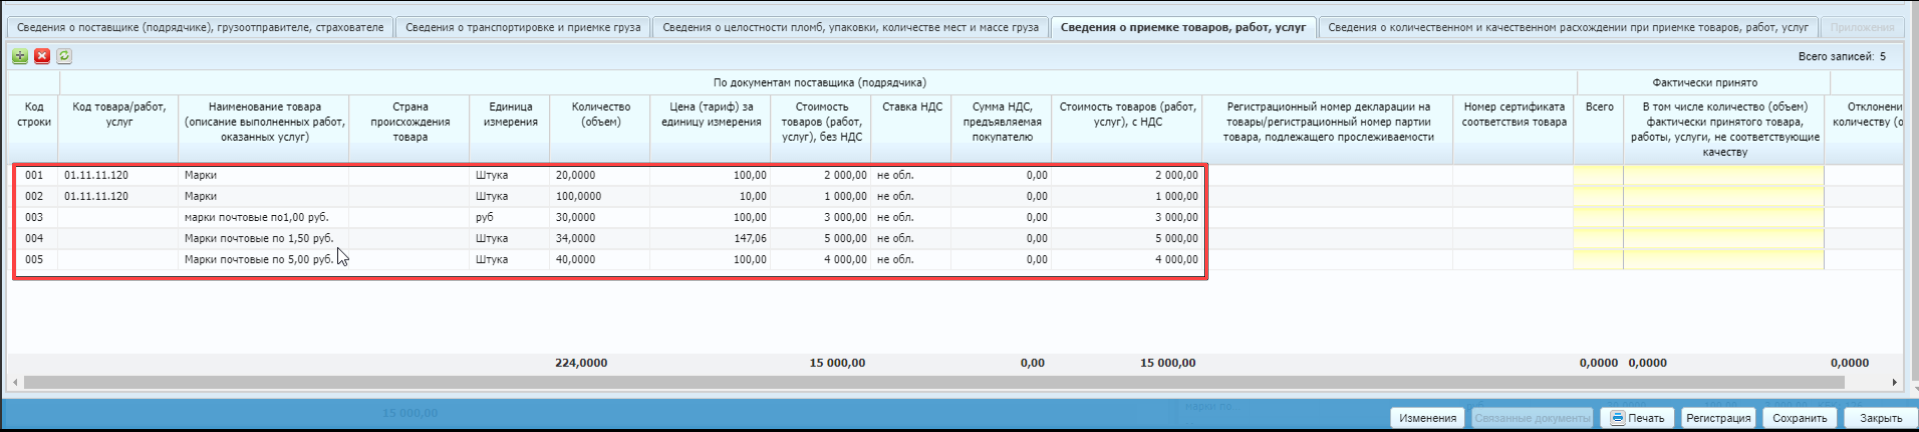
Task: Go to the количественном и качественном расхождении tab
Action: click(x=1567, y=27)
